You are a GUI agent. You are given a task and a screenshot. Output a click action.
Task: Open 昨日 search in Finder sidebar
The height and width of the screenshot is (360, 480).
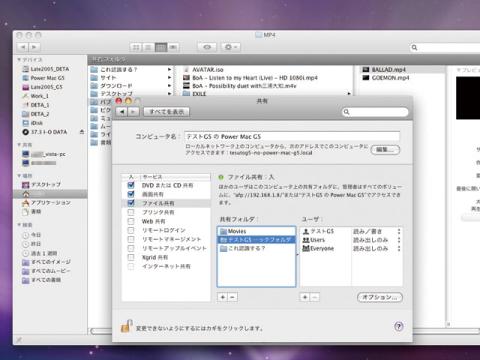tap(32, 244)
